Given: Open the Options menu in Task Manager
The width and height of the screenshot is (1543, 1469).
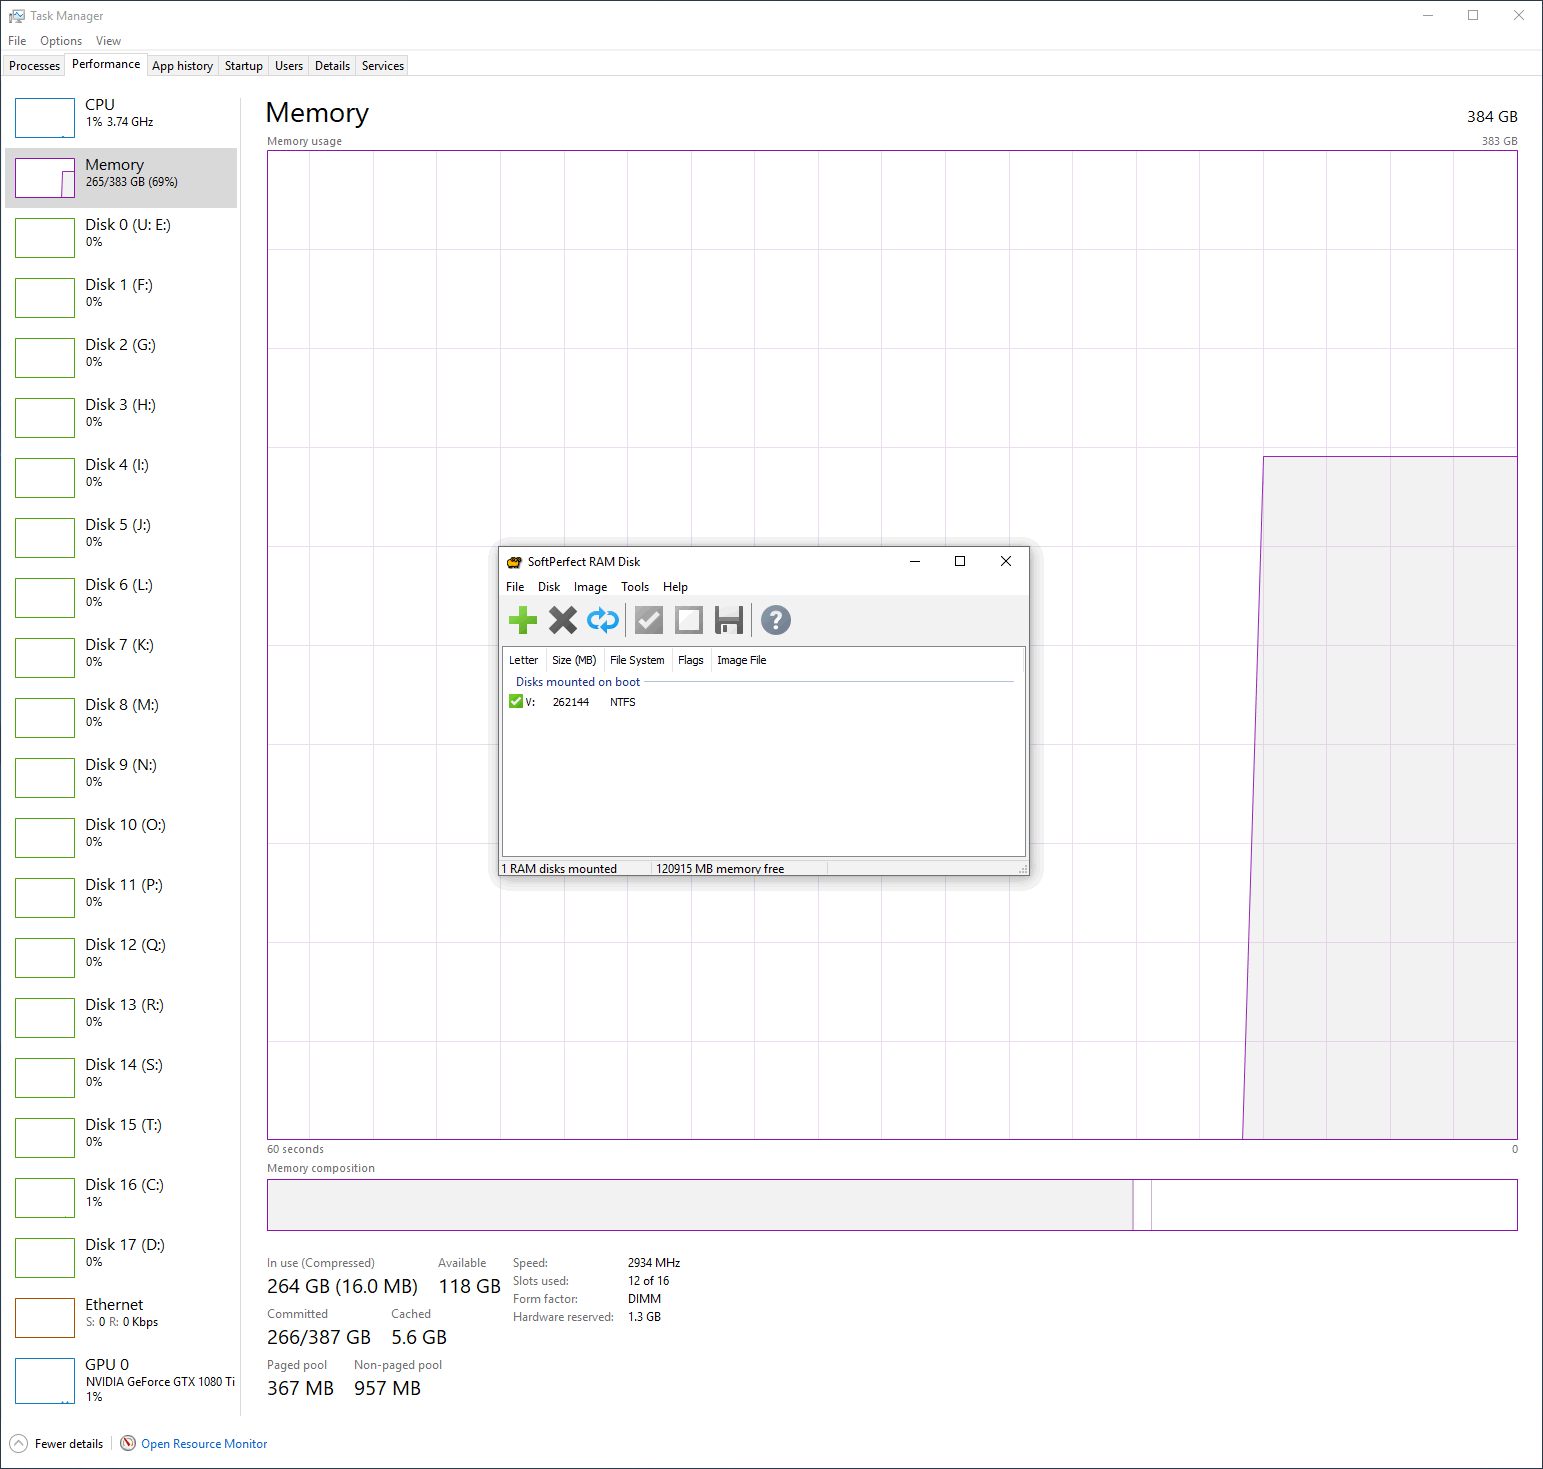Looking at the screenshot, I should 61,41.
